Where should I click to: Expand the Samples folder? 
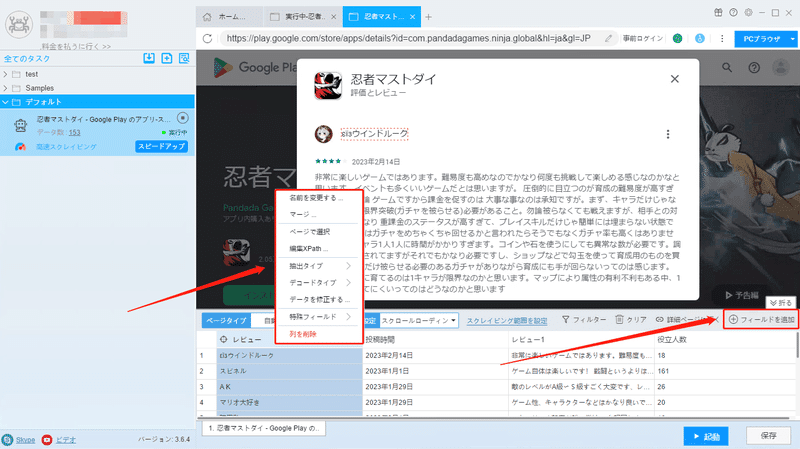tap(6, 88)
